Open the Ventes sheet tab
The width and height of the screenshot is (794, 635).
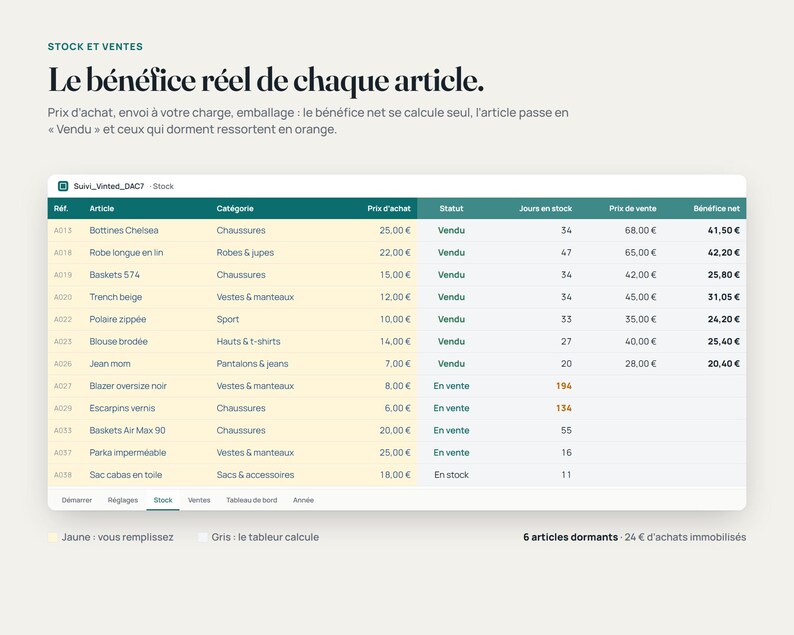pos(199,500)
